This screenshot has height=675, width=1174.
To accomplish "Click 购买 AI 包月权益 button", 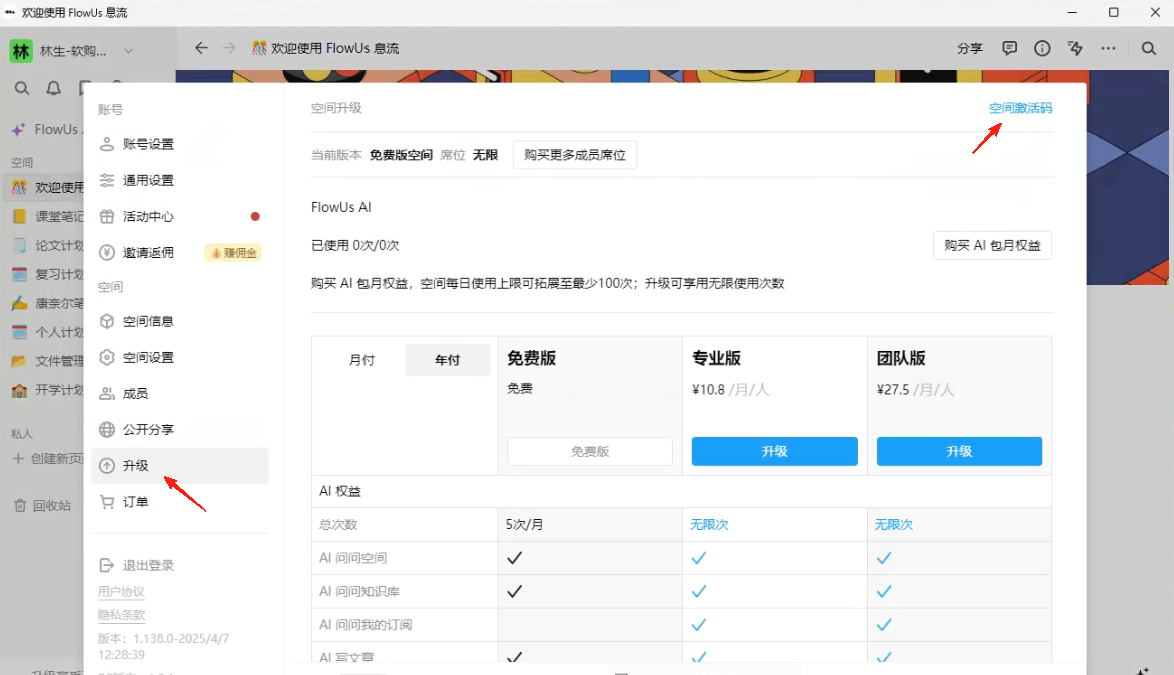I will [x=992, y=245].
